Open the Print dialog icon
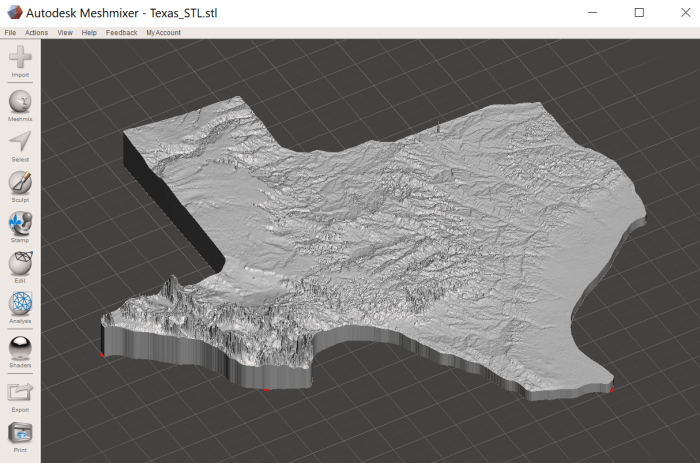This screenshot has height=463, width=700. tap(20, 433)
